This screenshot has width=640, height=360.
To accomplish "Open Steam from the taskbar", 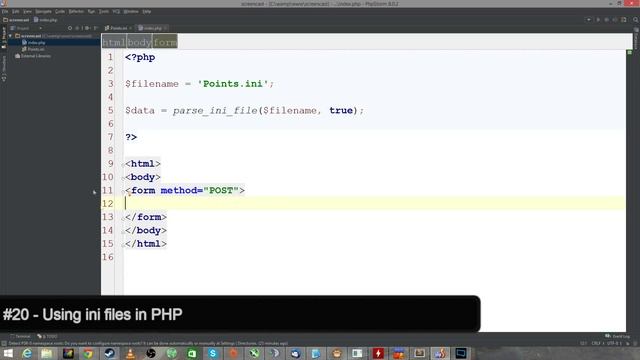I will (x=109, y=353).
